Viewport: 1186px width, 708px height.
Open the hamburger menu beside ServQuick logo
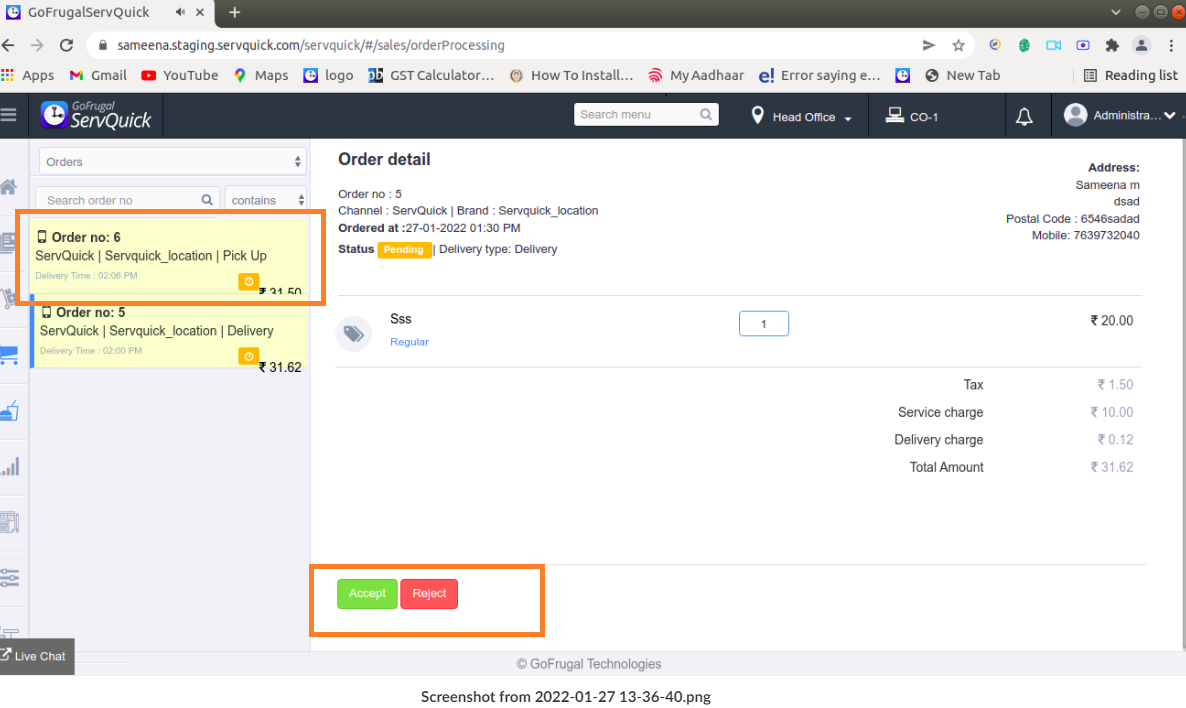click(x=8, y=115)
